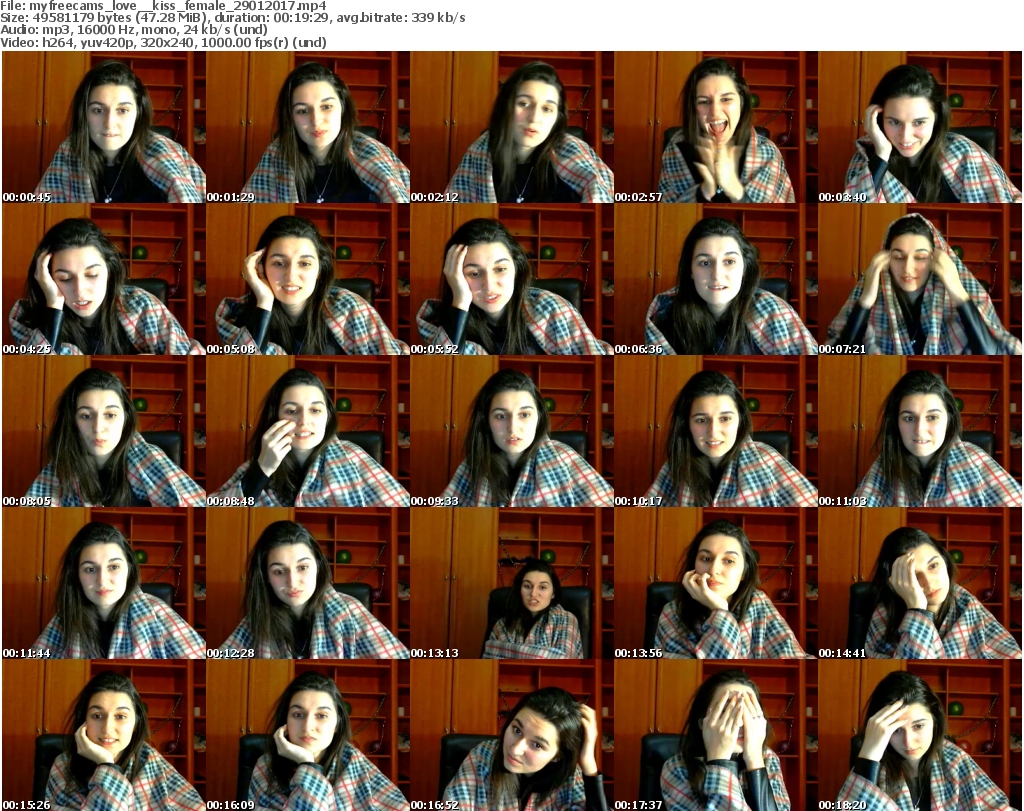Open the frame stamped 00:03:40
Screen dimensions: 1024x811
920,127
